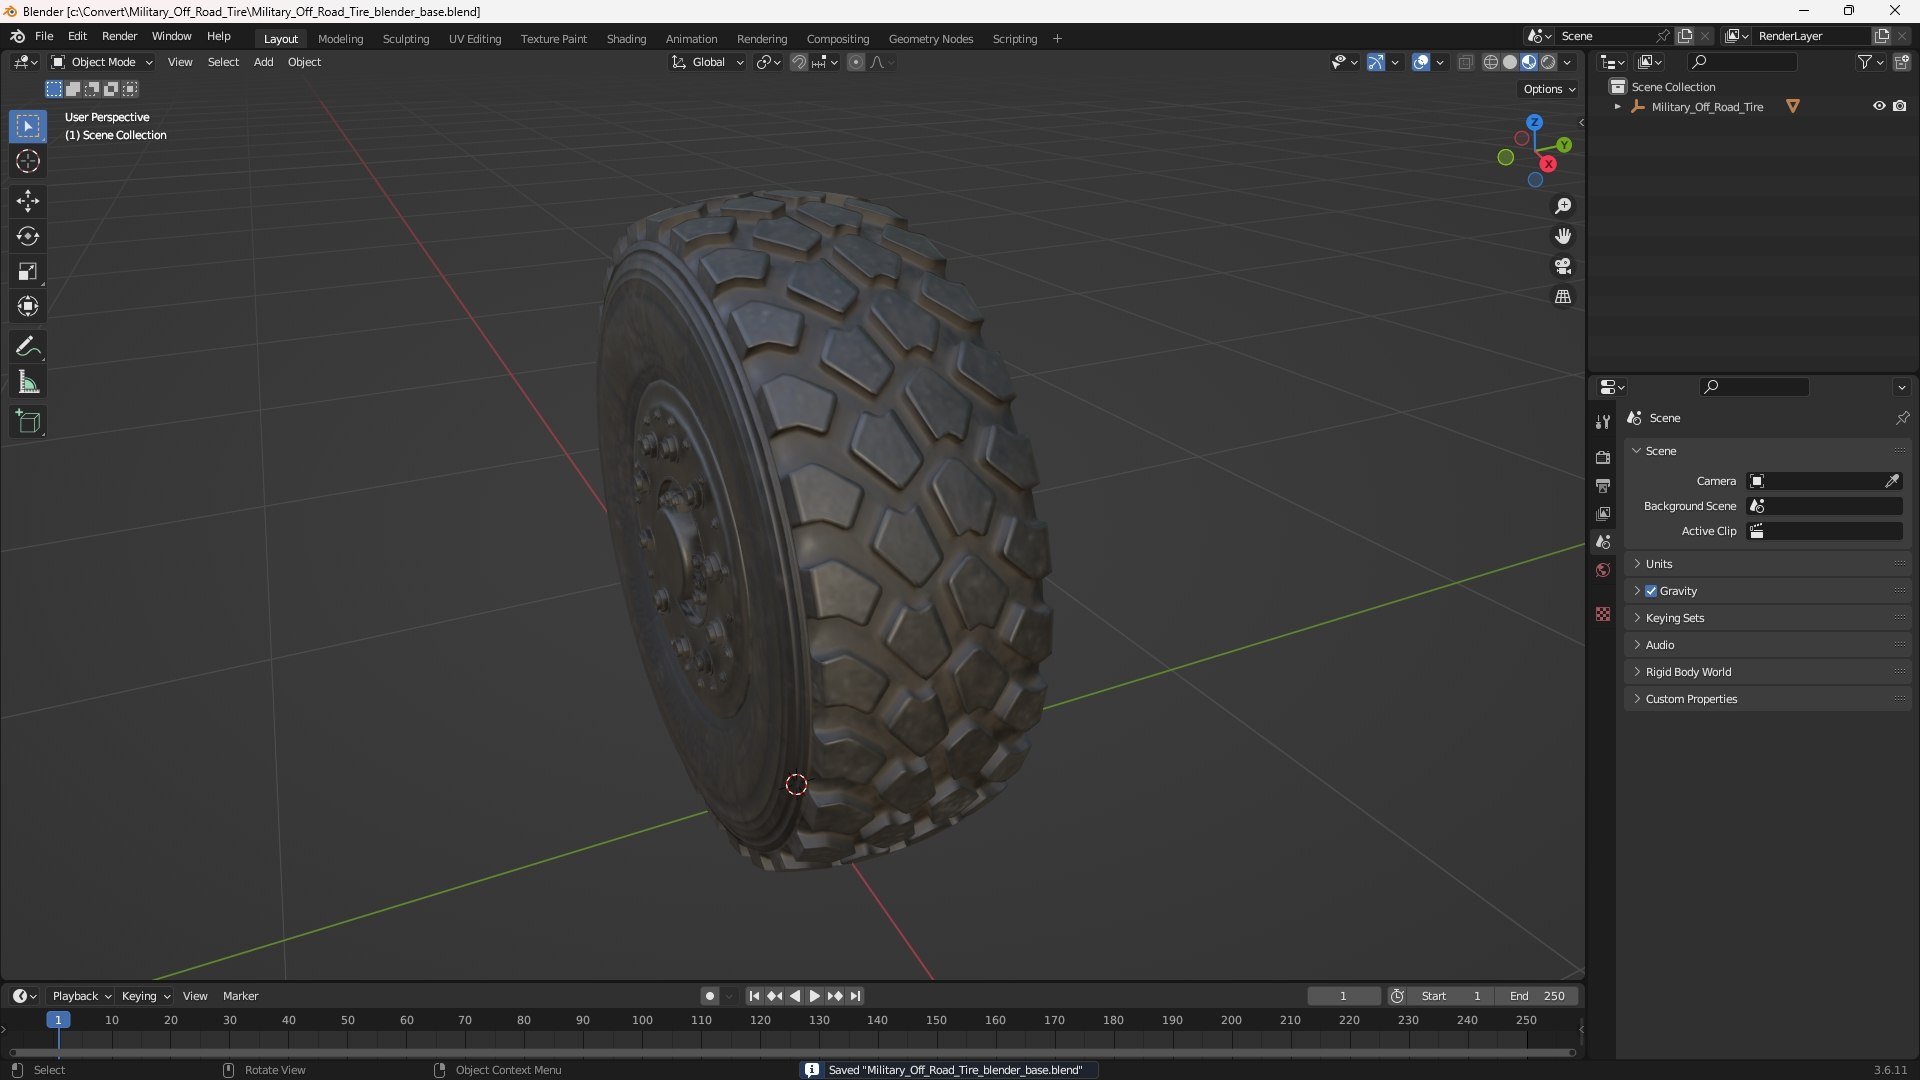This screenshot has height=1080, width=1920.
Task: Select the Measure ruler tool
Action: (x=28, y=382)
